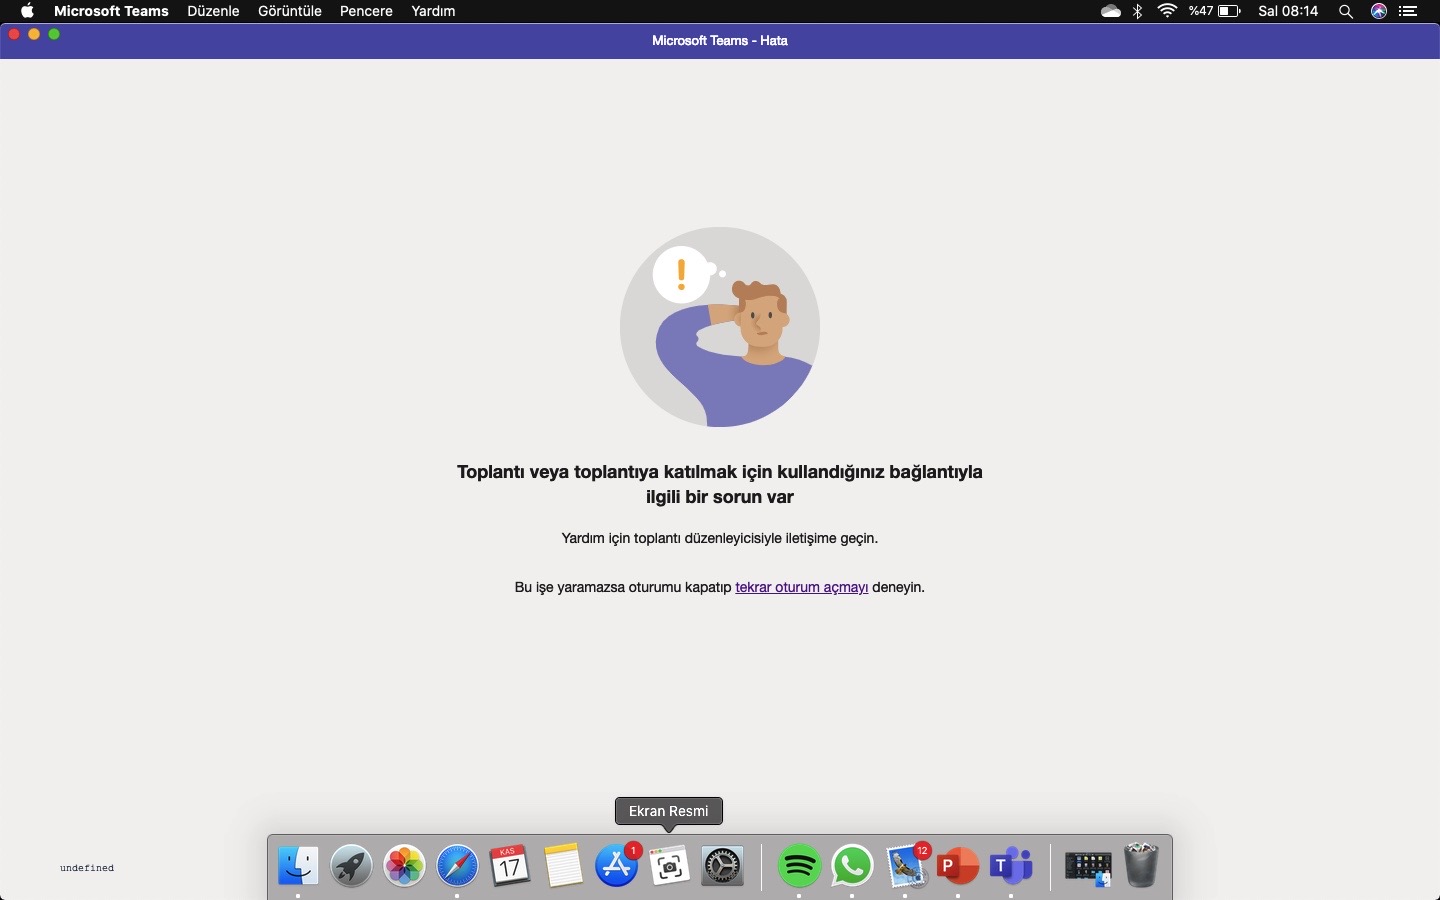Open the Microsoft Teams application menu
The width and height of the screenshot is (1440, 900).
tap(111, 11)
